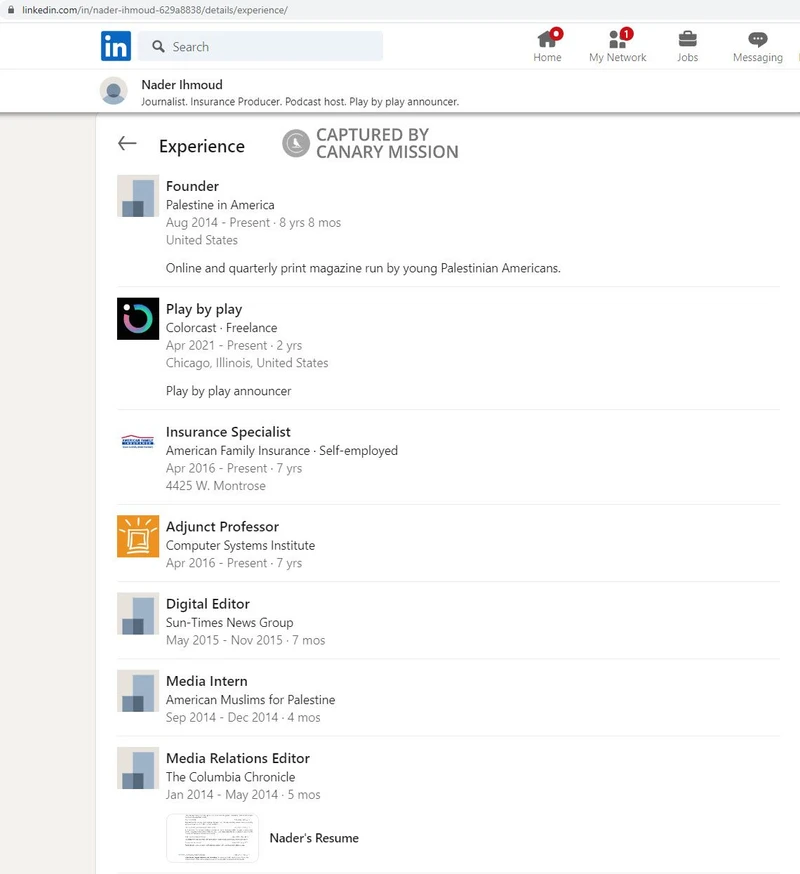Screen dimensions: 800x874
Task: Click Colorcast · Freelance text
Action: [x=221, y=328]
